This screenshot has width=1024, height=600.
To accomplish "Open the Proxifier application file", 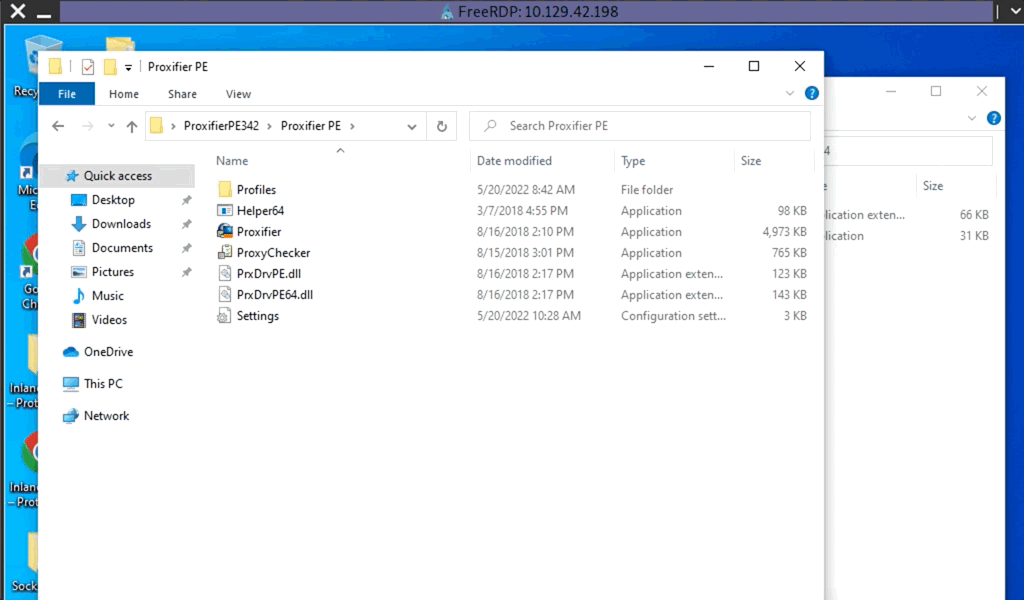I will click(258, 232).
